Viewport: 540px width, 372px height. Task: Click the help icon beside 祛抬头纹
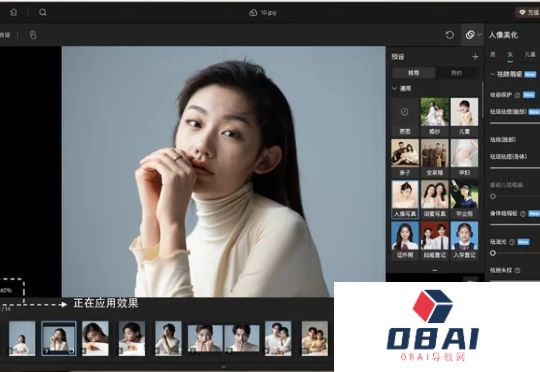tap(517, 270)
